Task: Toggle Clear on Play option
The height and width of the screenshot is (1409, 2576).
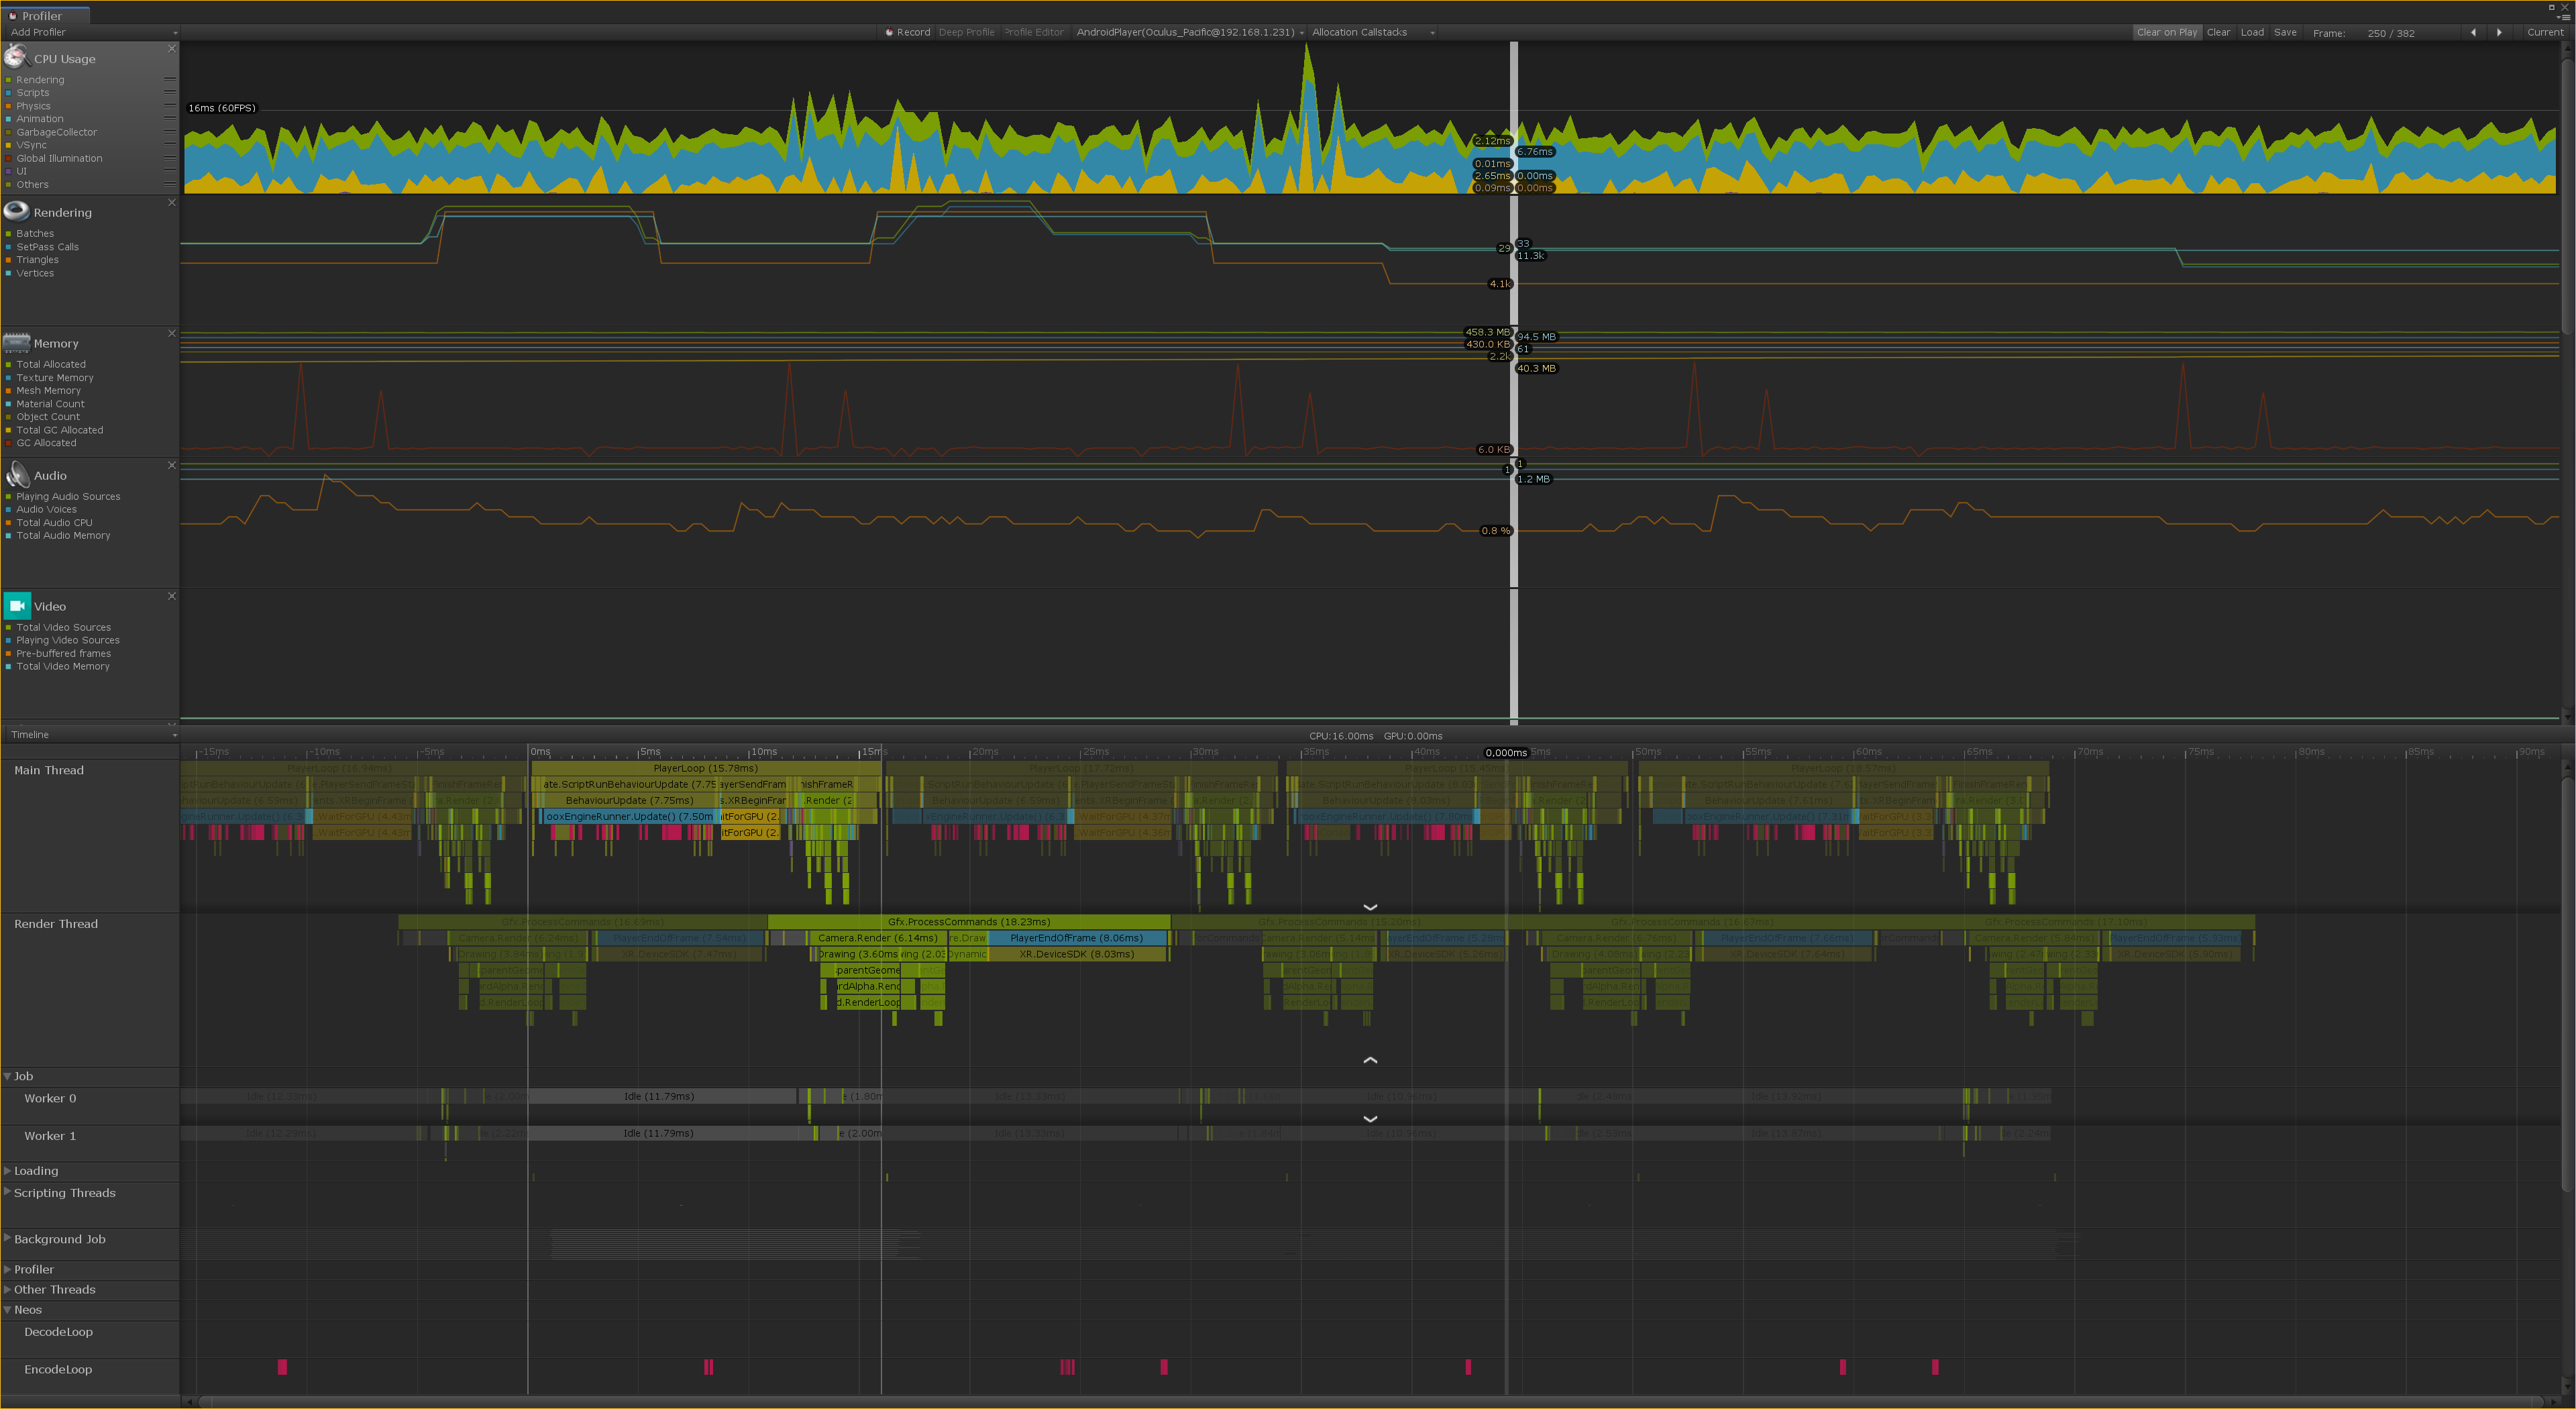Action: 2167,32
